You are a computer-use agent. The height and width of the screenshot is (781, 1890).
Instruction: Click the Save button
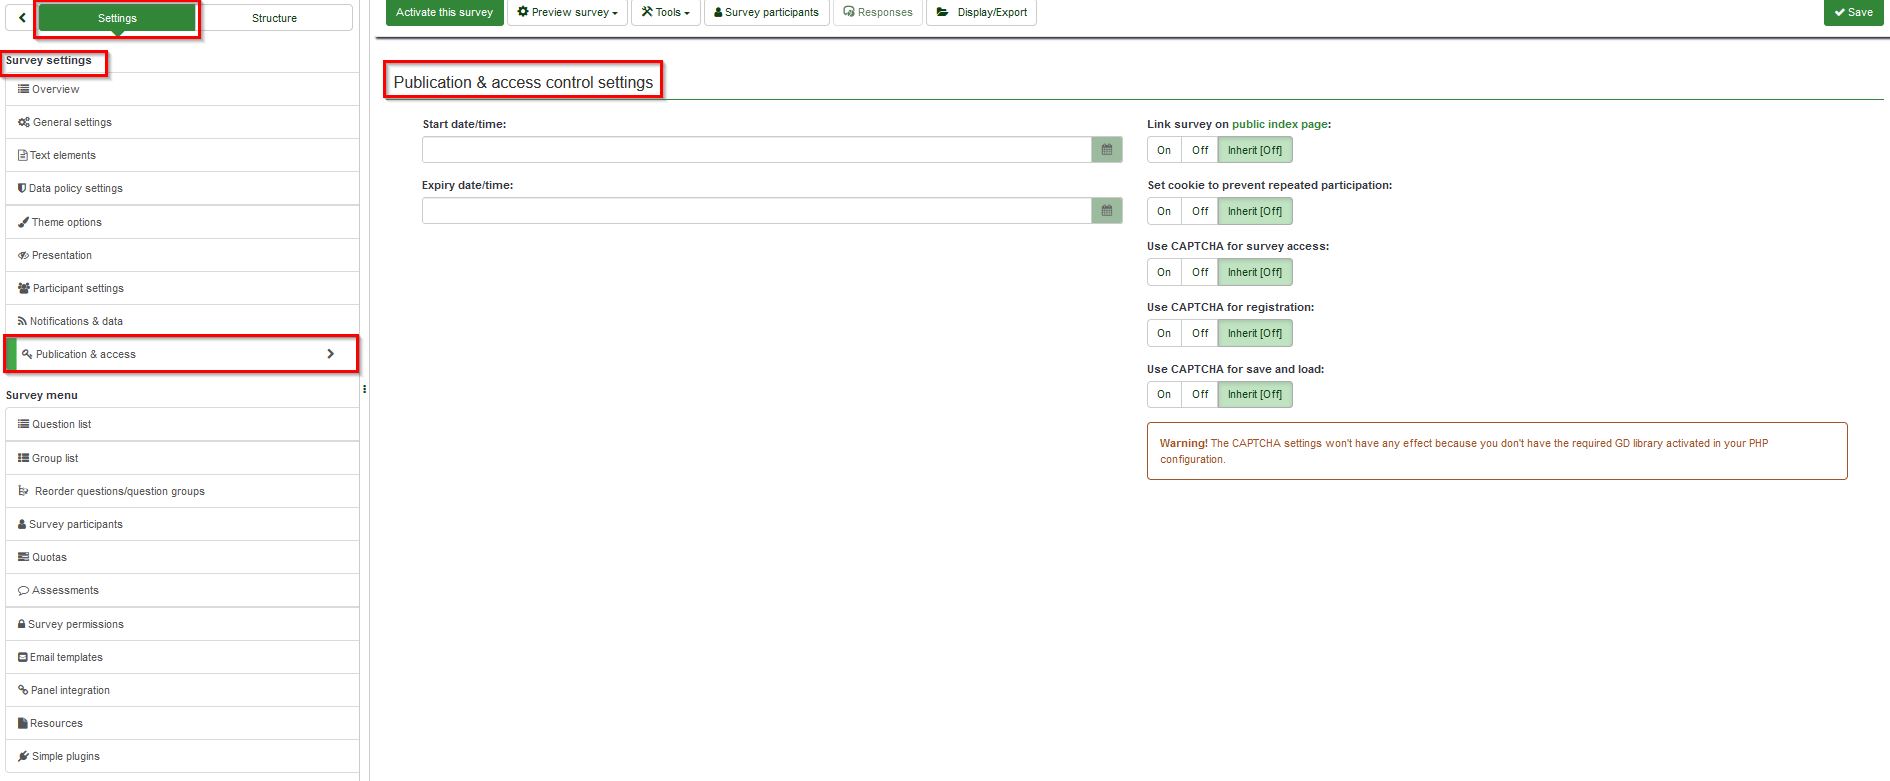tap(1853, 12)
